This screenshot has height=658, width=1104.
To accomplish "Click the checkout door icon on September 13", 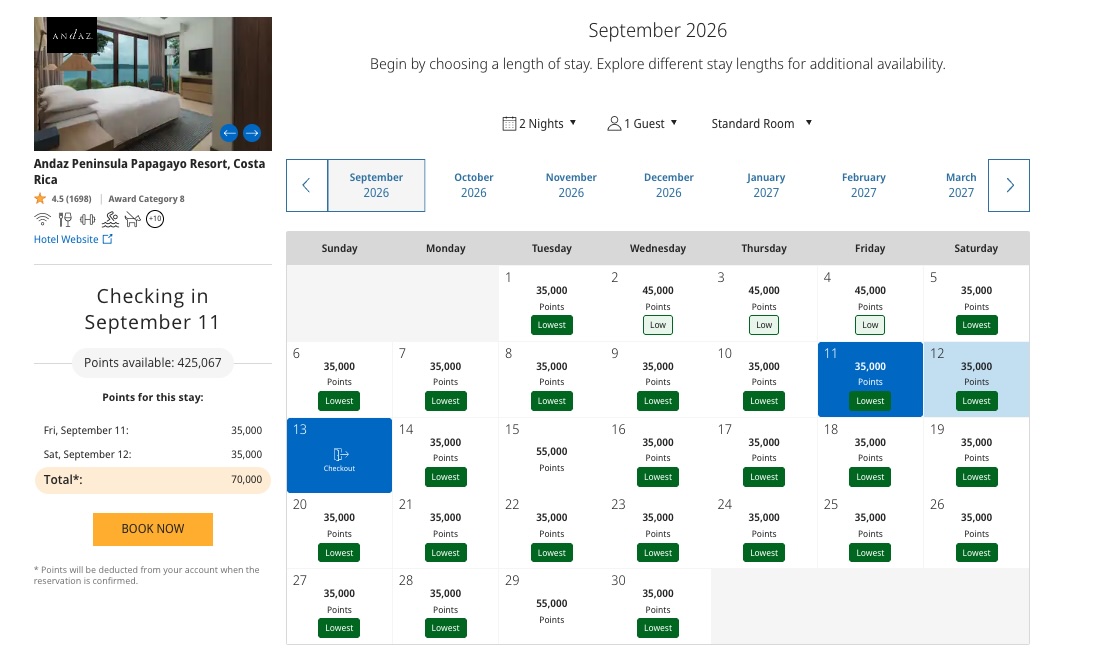I will (x=341, y=454).
